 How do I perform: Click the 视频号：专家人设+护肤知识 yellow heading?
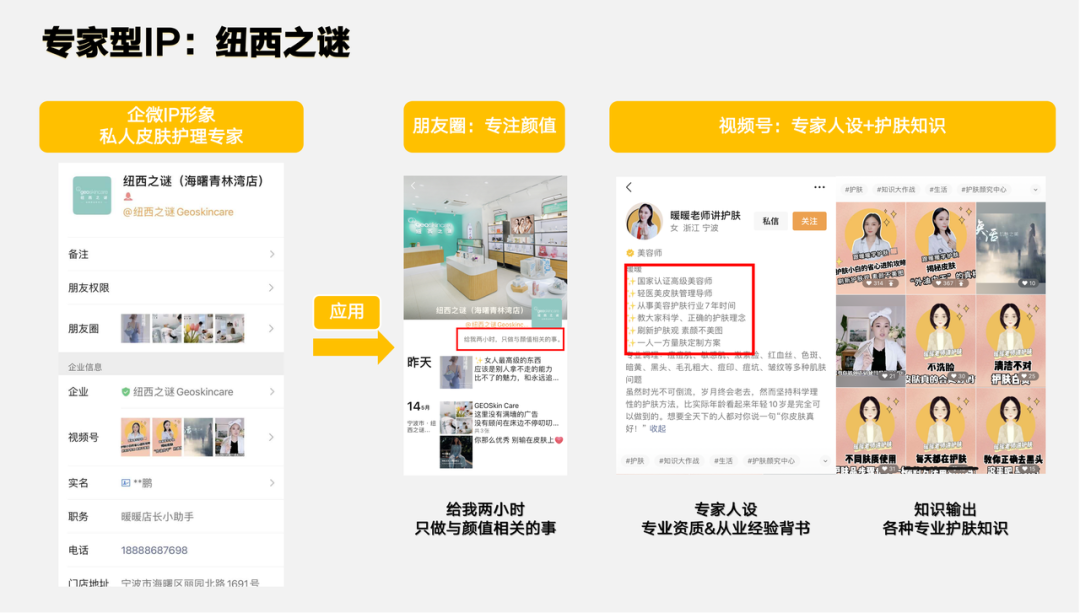point(832,126)
